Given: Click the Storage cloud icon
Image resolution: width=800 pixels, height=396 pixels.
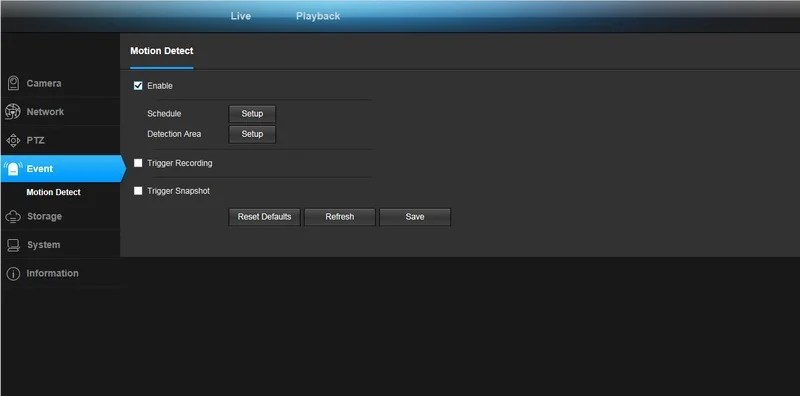Looking at the screenshot, I should [13, 216].
